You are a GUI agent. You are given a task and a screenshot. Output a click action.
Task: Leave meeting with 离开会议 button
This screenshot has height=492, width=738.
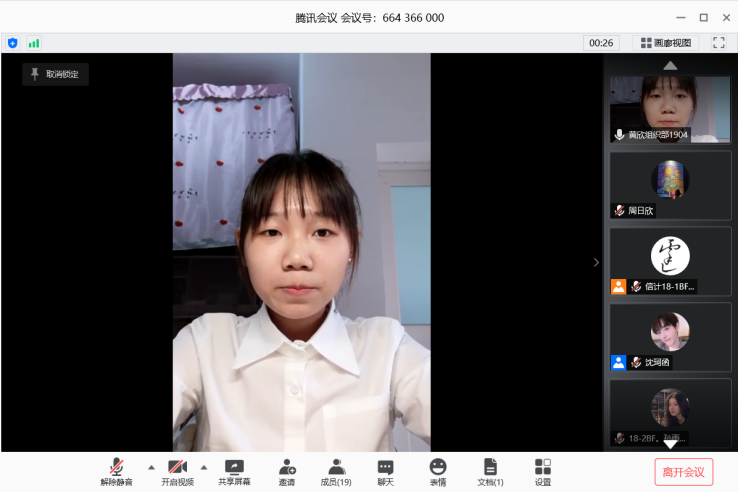[684, 471]
